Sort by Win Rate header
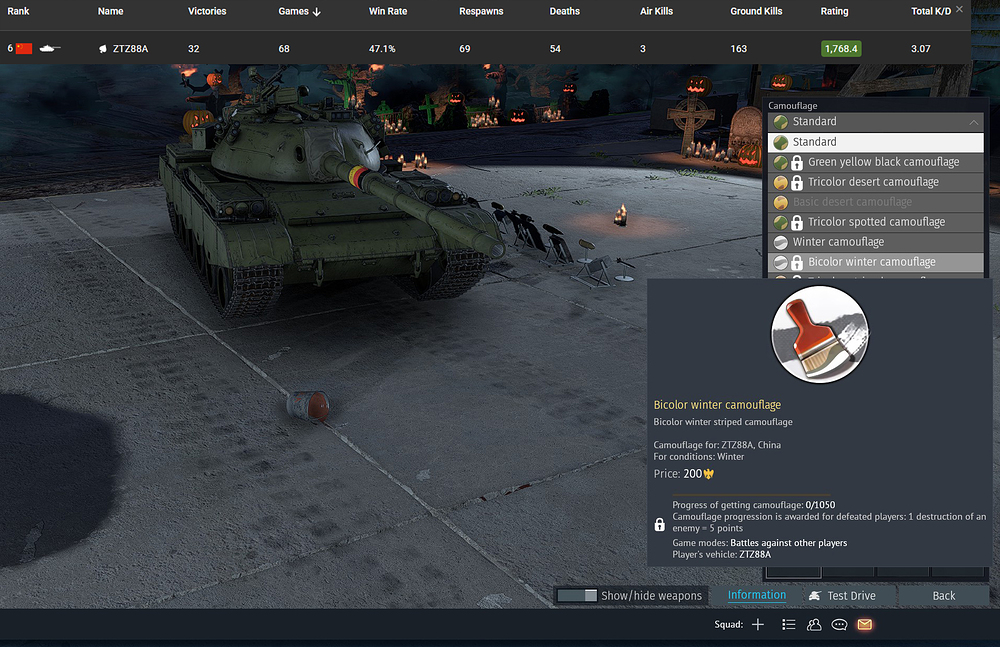The width and height of the screenshot is (1000, 647). [388, 11]
